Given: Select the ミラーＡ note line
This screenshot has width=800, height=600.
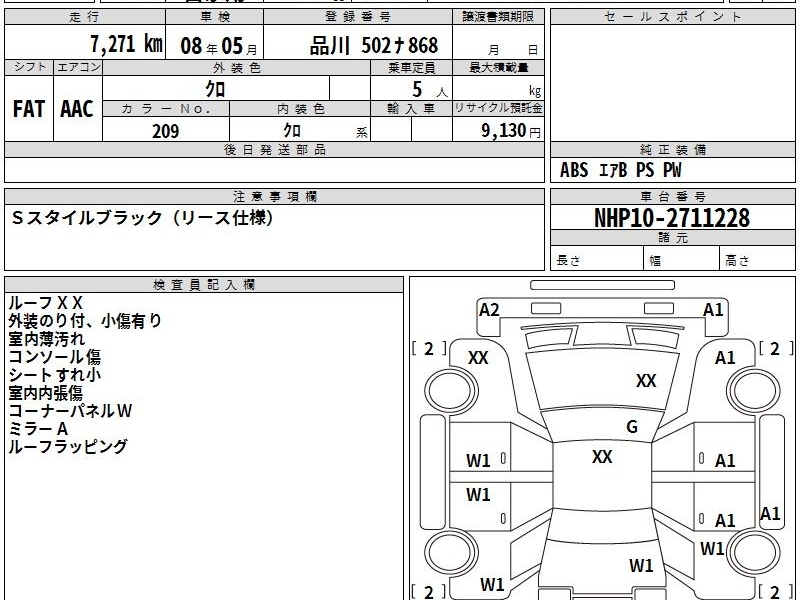Looking at the screenshot, I should (38, 429).
